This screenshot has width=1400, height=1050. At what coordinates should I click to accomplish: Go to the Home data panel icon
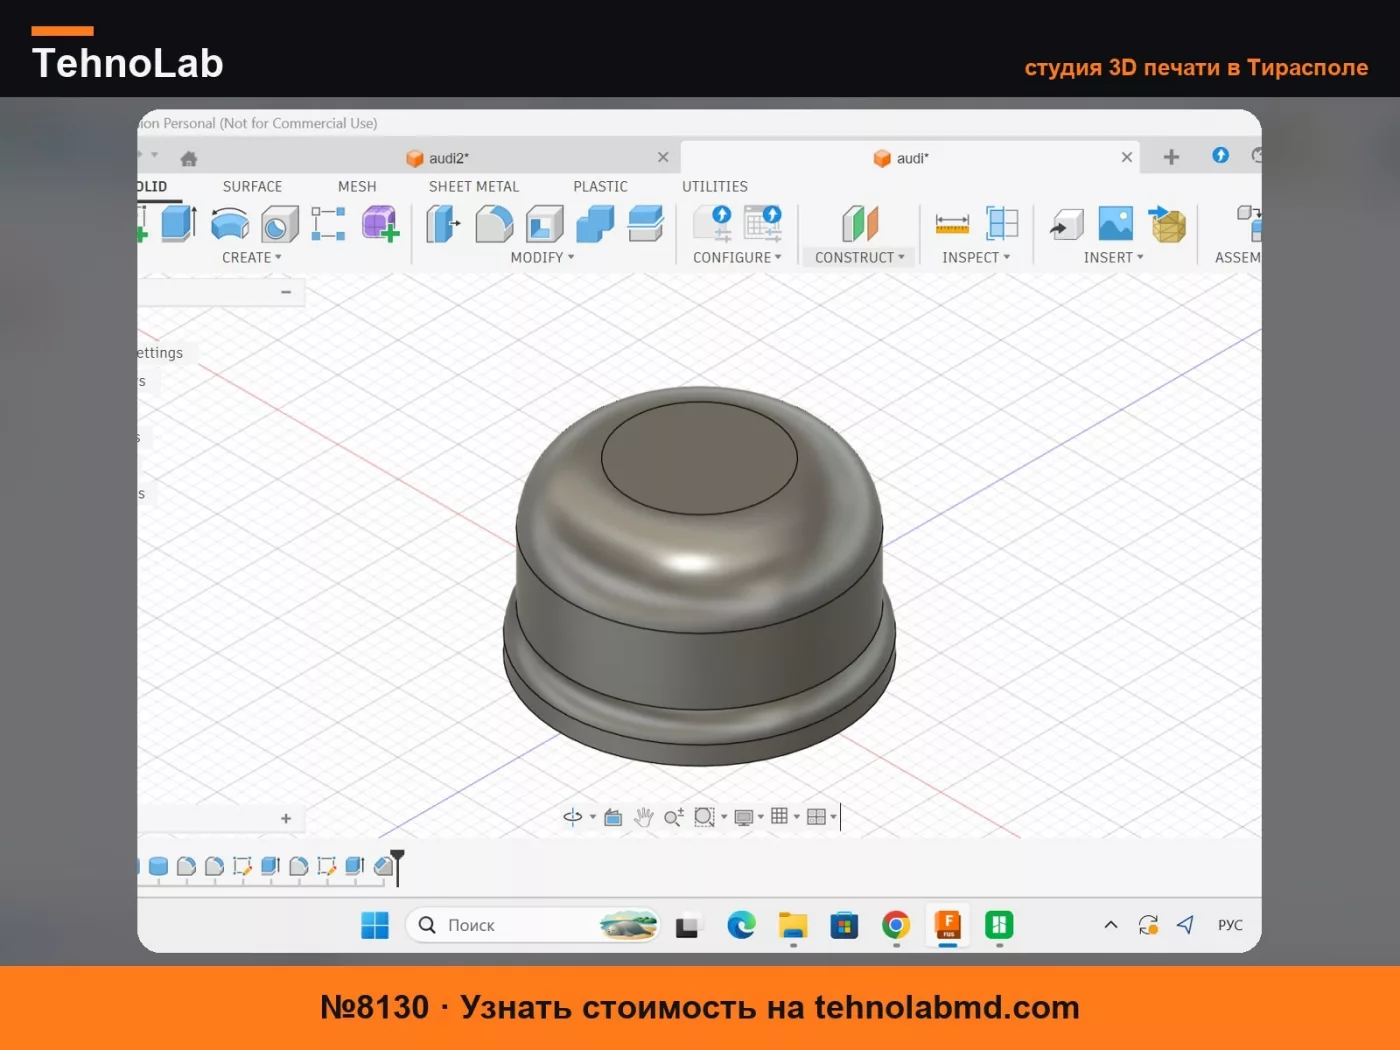pos(189,158)
